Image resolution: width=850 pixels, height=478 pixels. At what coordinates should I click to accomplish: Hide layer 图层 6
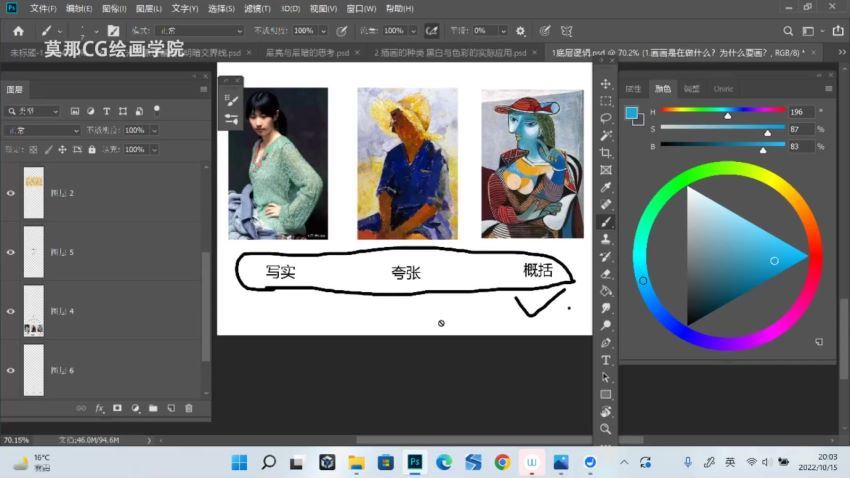pos(10,370)
